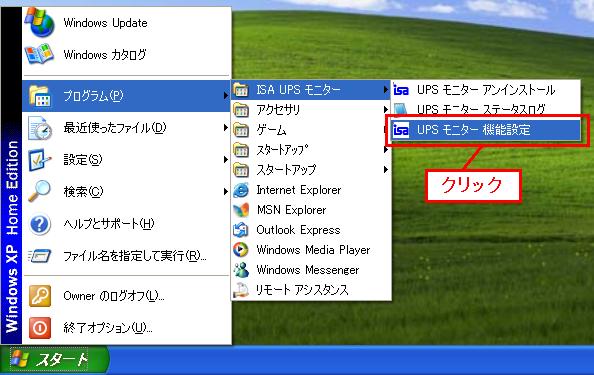Click the MSN Explorer butterfly icon

(241, 210)
